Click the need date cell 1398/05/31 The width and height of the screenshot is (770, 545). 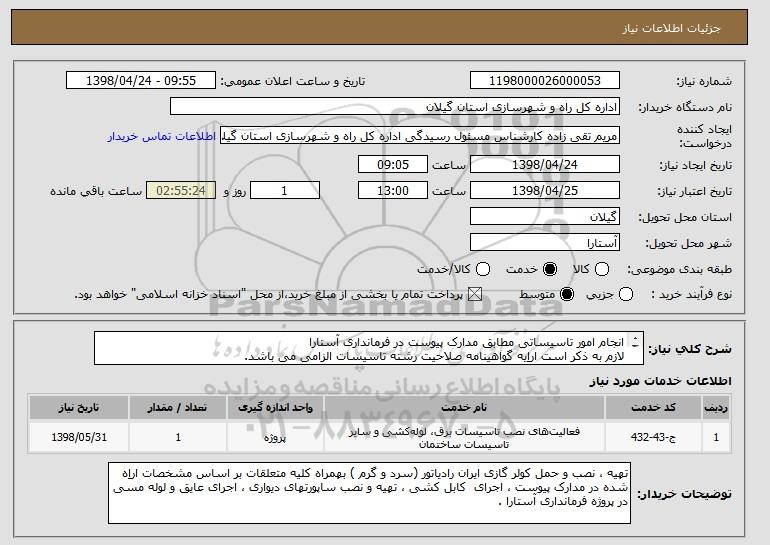[x=79, y=437]
